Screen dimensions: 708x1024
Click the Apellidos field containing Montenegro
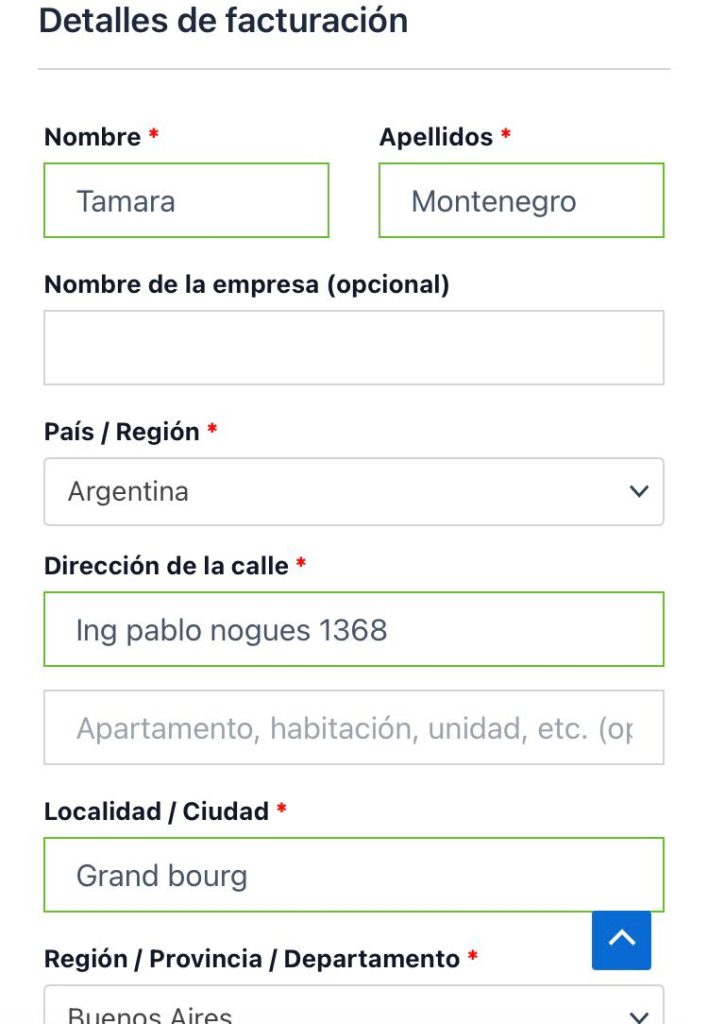click(521, 201)
